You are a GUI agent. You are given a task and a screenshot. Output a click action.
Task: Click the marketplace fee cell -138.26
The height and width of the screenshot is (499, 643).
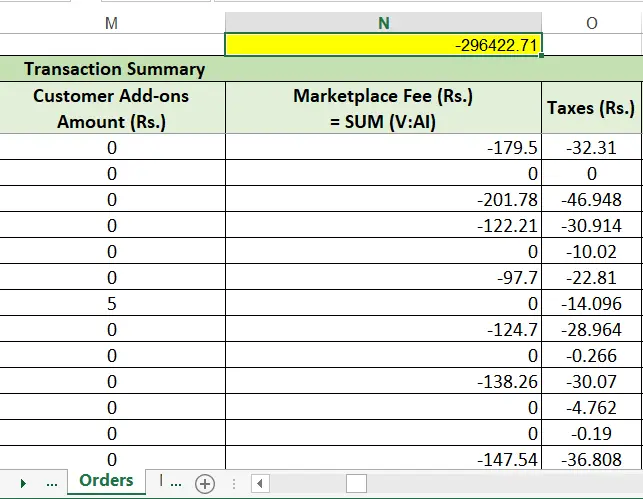(x=383, y=381)
